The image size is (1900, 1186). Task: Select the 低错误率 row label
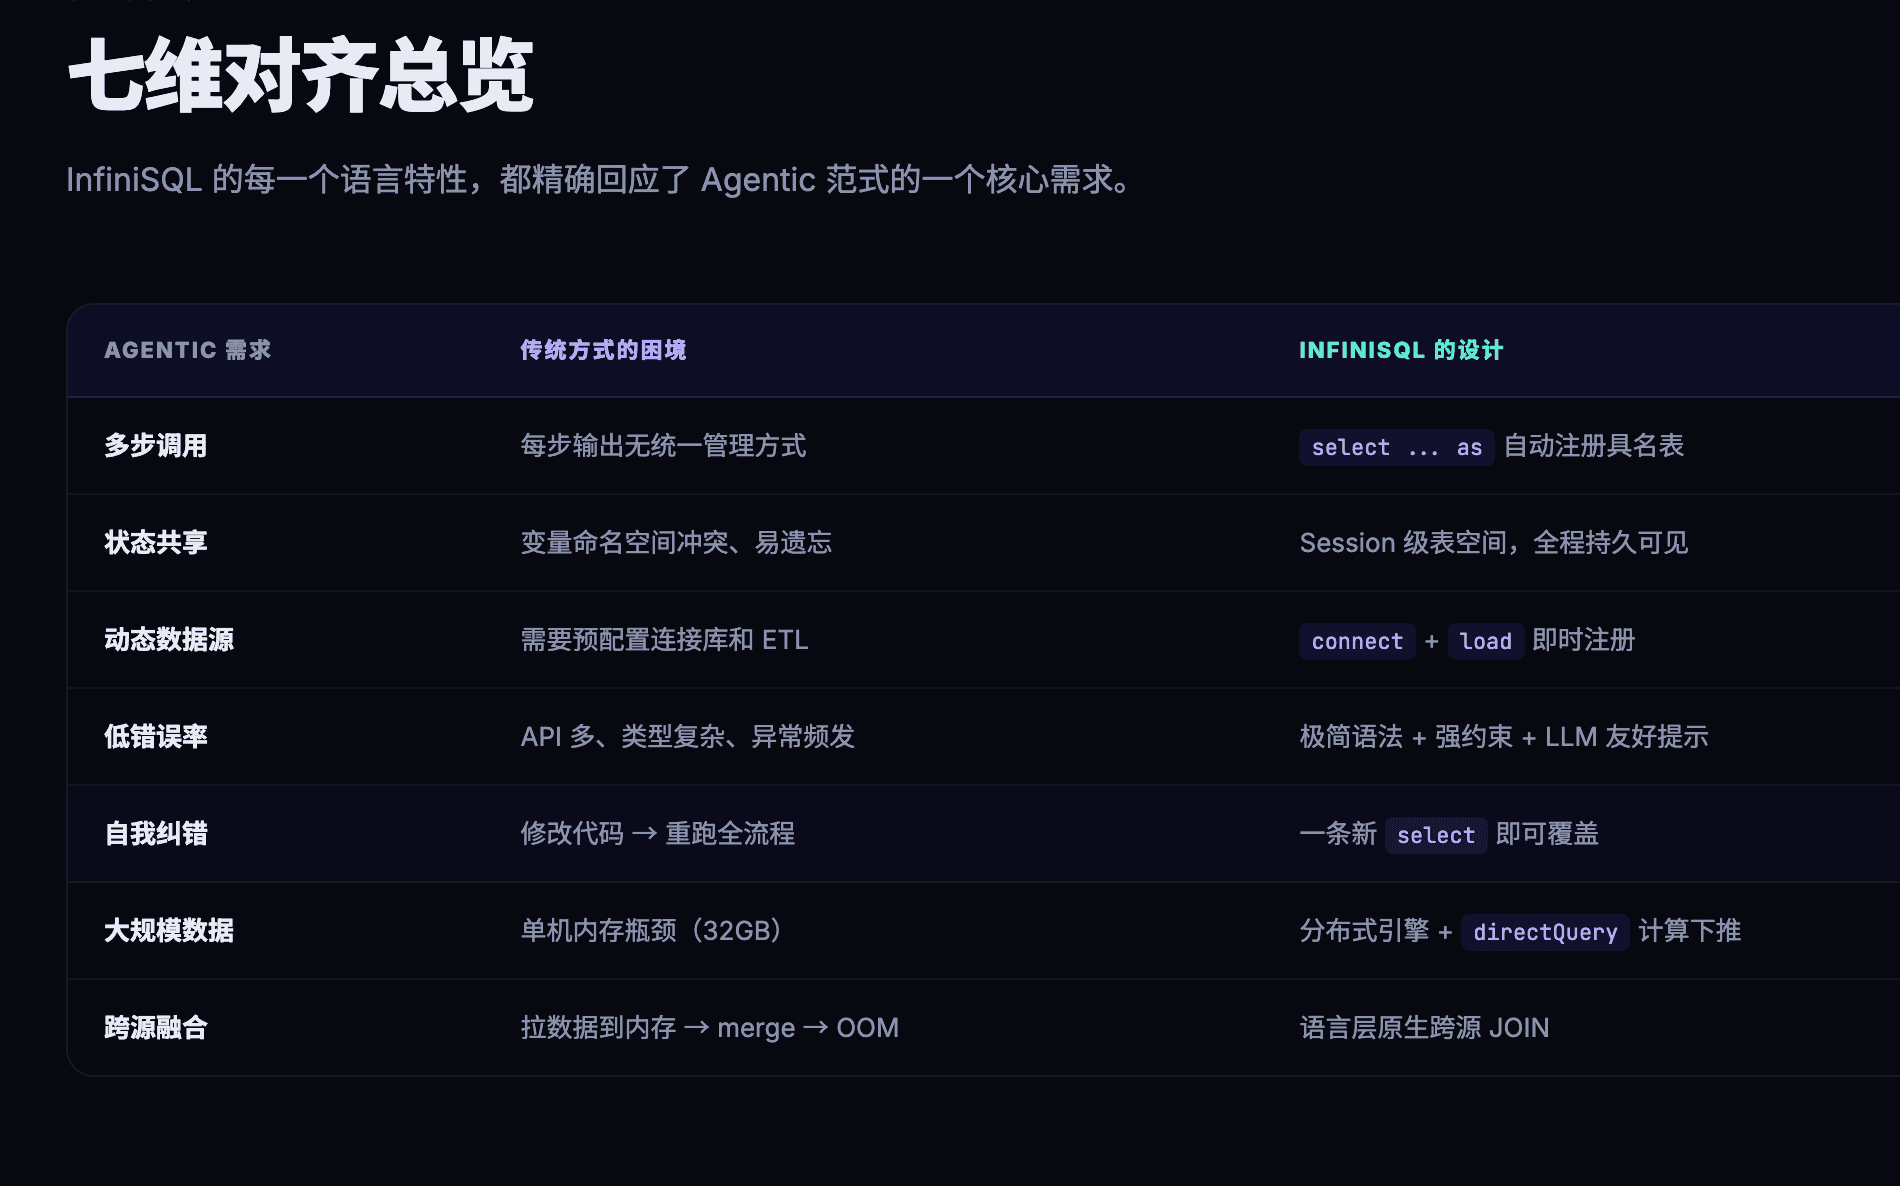pyautogui.click(x=156, y=737)
